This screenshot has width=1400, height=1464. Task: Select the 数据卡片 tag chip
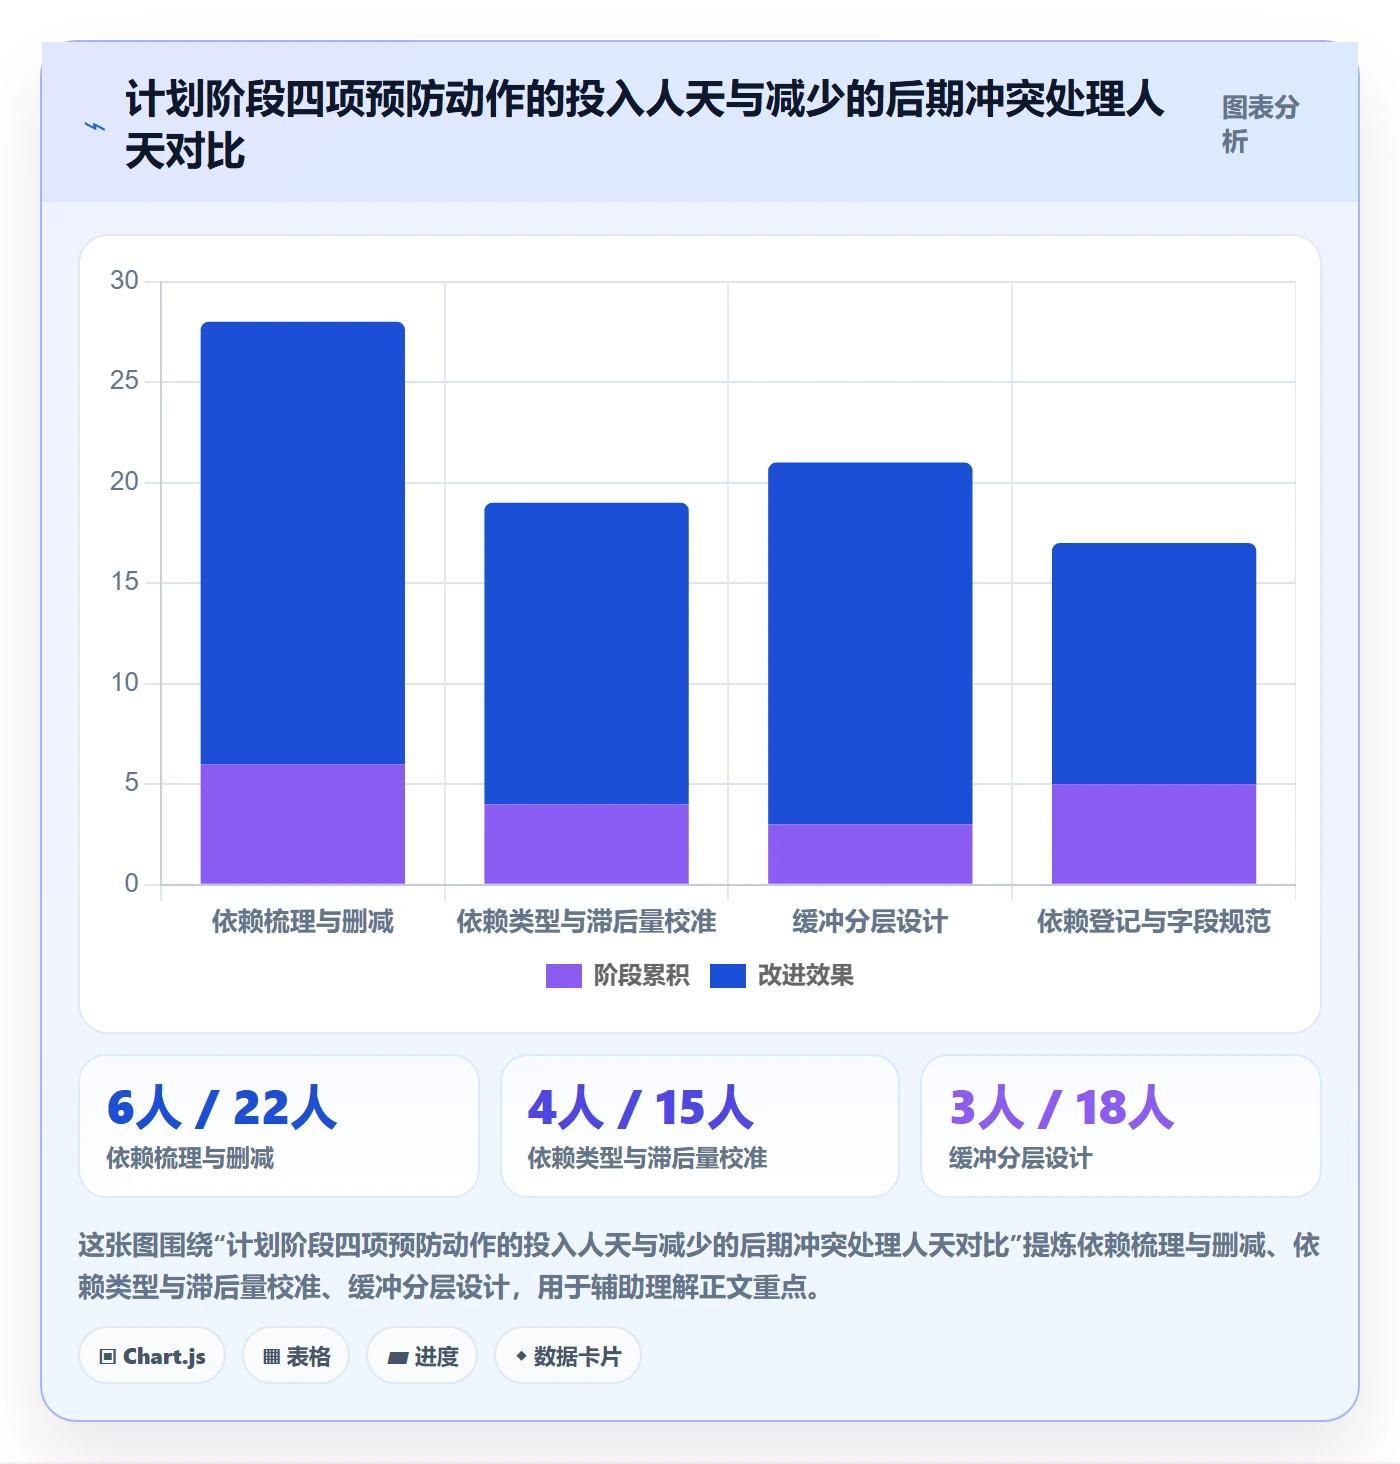(568, 1356)
